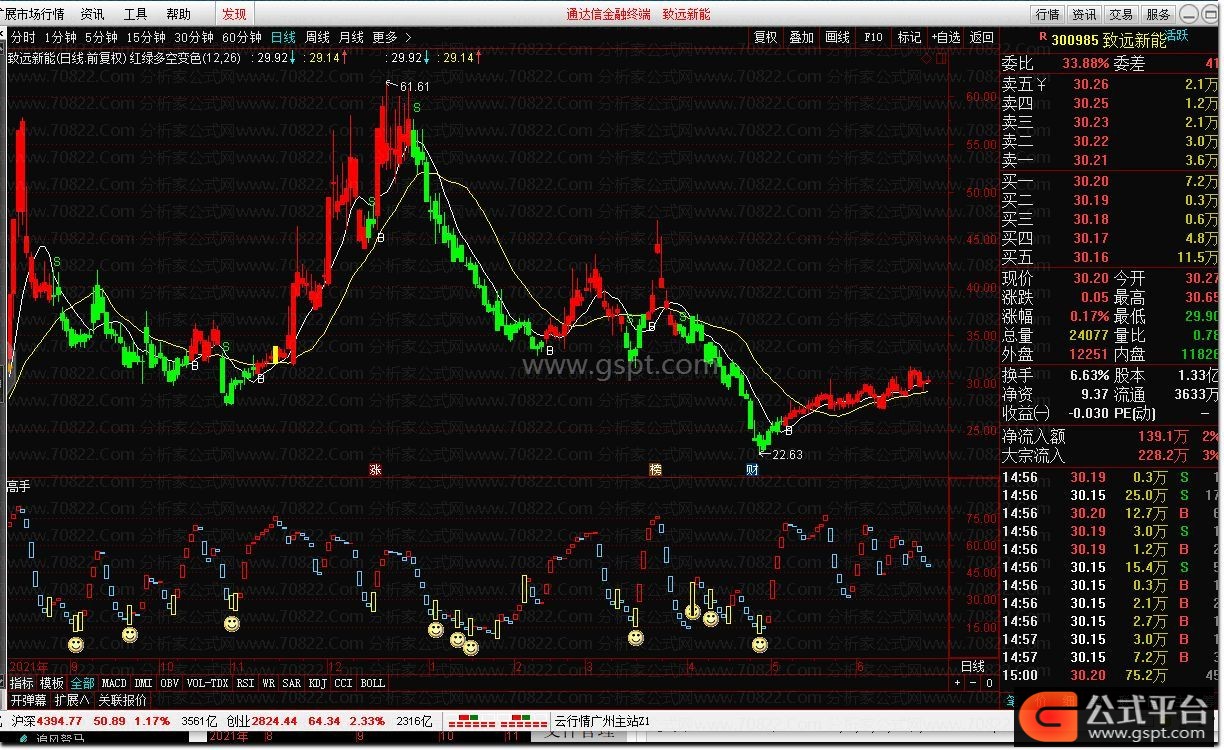
Task: Click the ¥ icon beside 卖五
Action: (x=1041, y=85)
